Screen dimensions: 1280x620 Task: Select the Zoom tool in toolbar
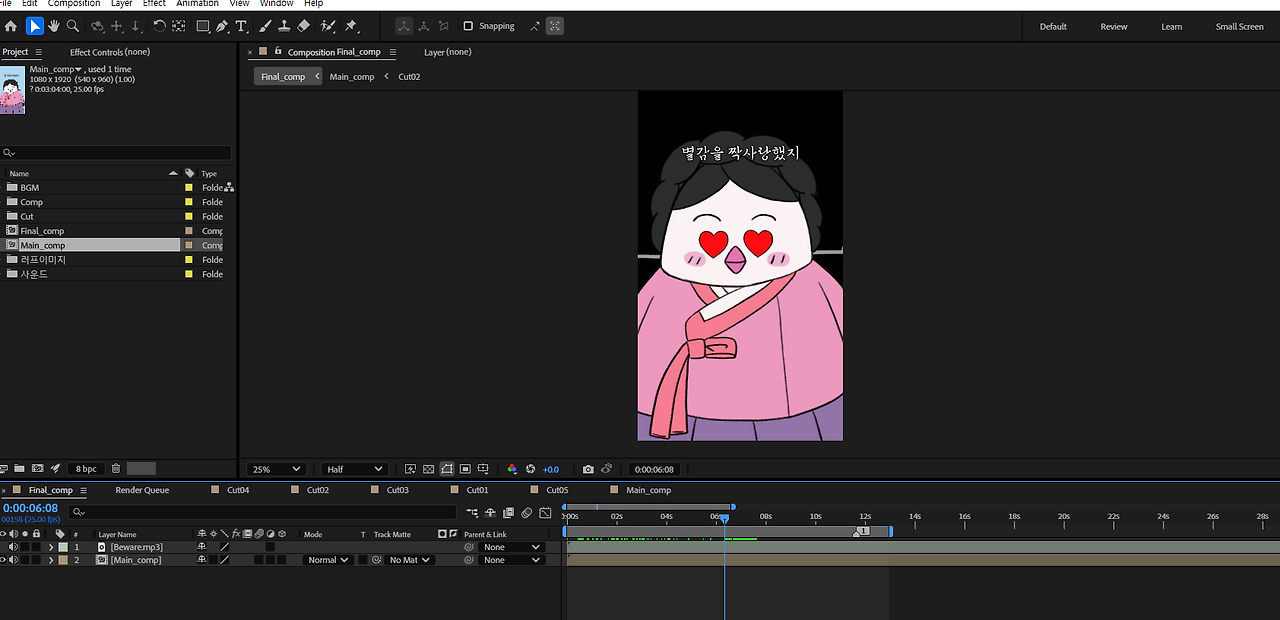point(72,26)
